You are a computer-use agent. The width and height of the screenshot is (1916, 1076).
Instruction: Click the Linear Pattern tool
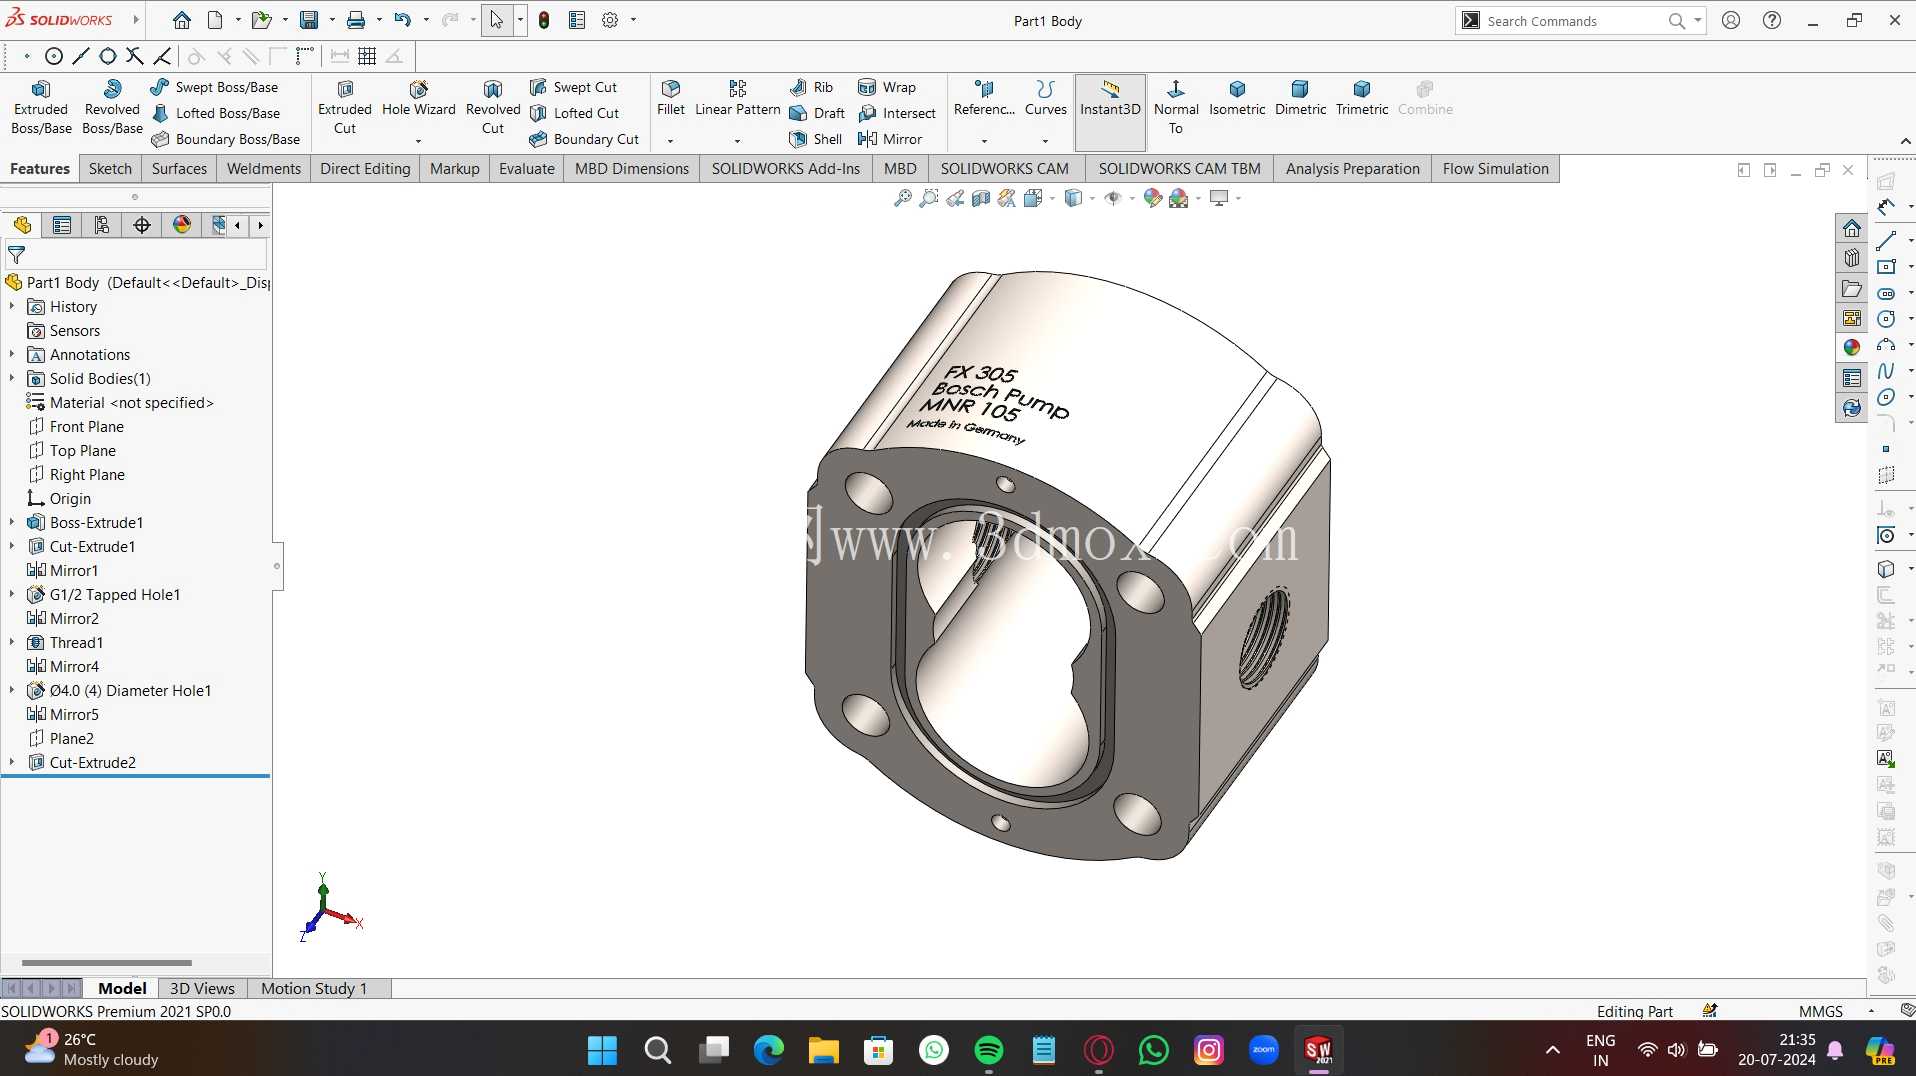738,99
